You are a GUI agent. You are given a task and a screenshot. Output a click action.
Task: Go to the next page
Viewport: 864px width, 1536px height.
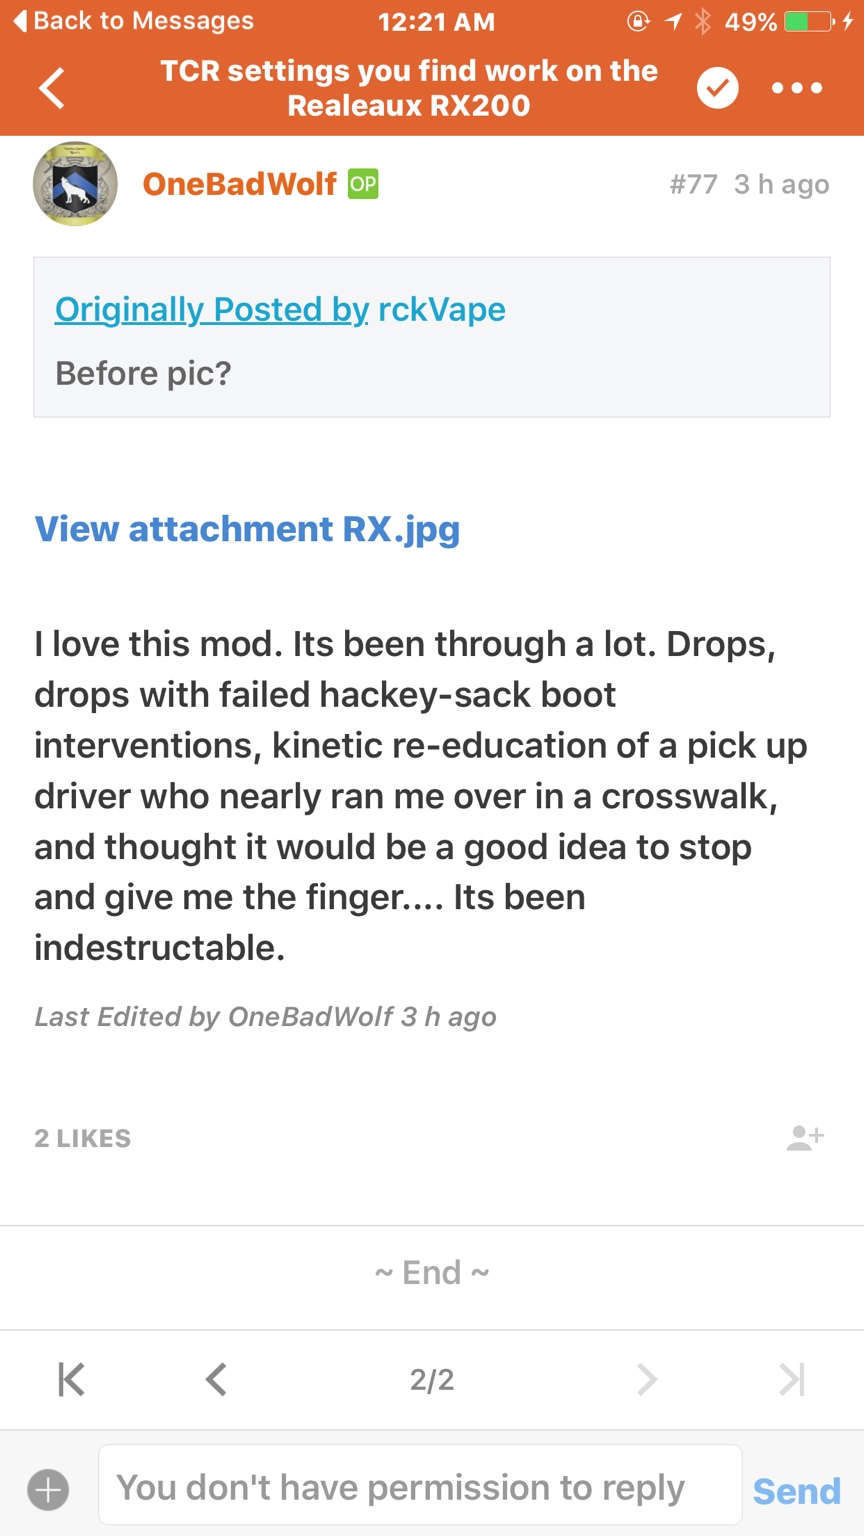[647, 1380]
